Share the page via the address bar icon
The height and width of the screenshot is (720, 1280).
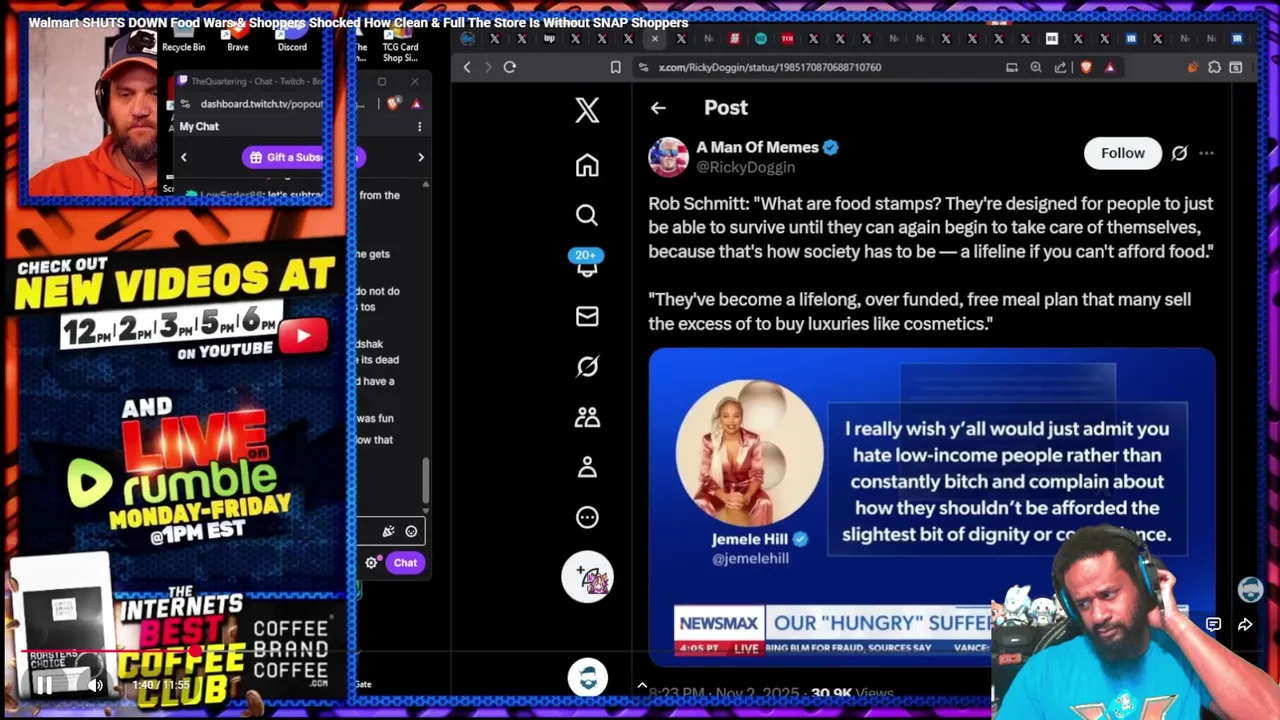tap(1060, 67)
